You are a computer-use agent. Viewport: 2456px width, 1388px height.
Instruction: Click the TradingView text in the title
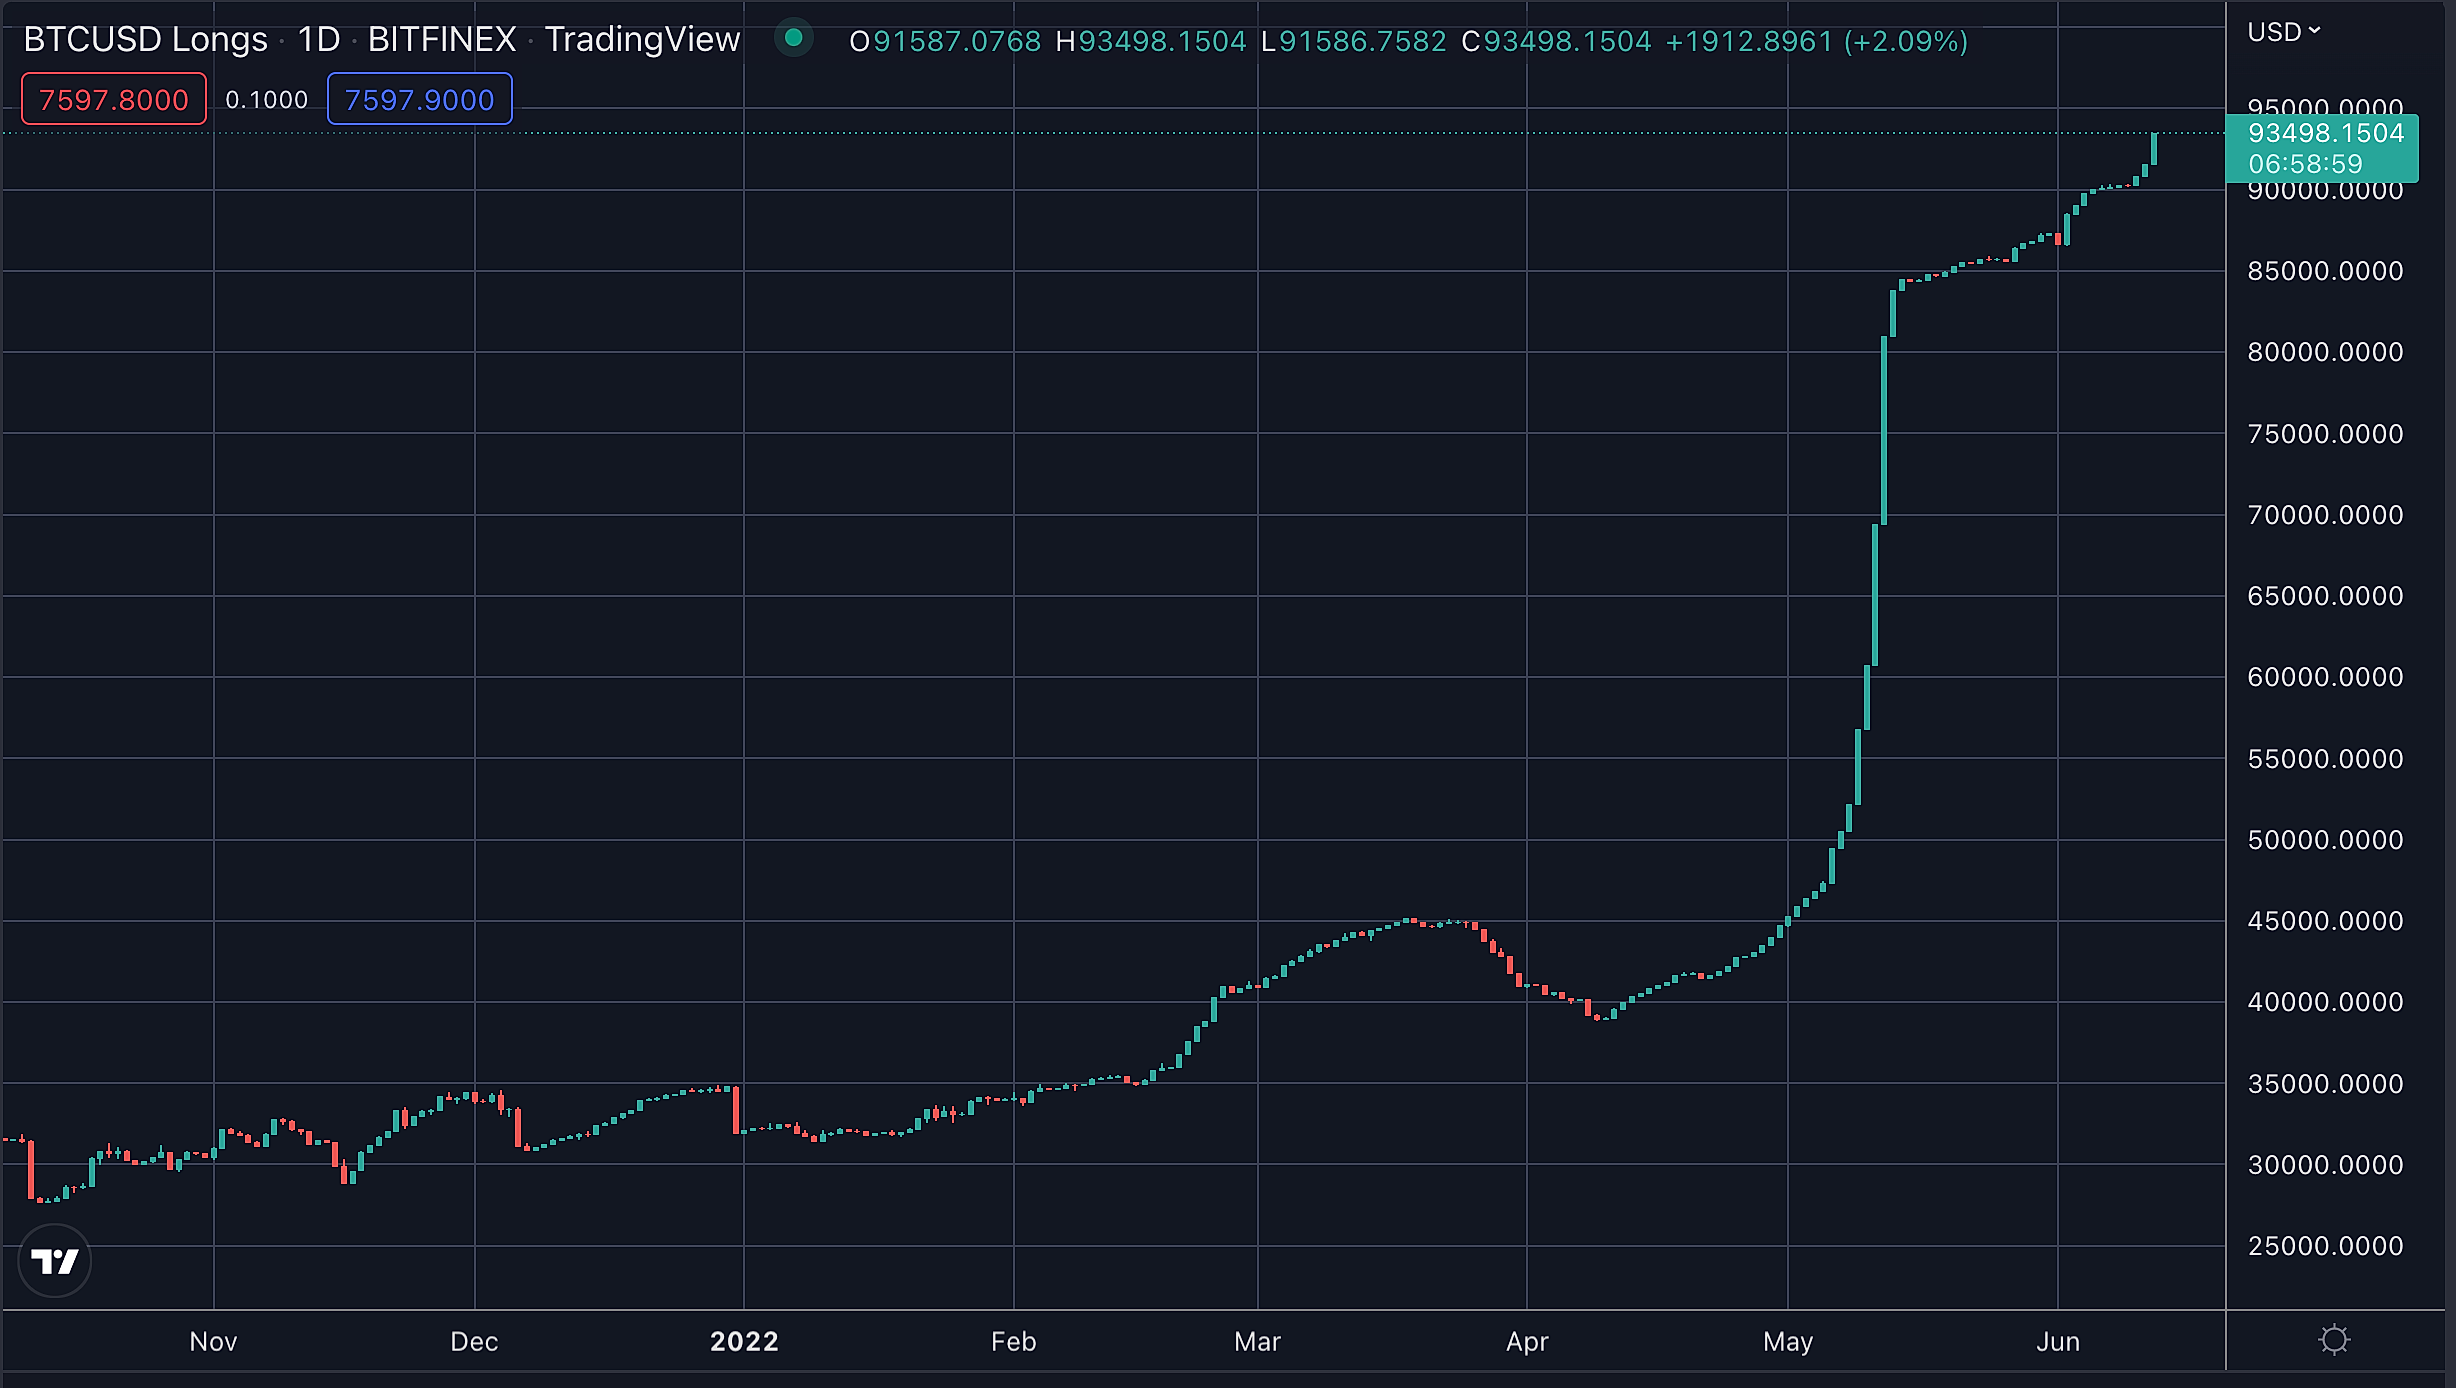pyautogui.click(x=642, y=39)
